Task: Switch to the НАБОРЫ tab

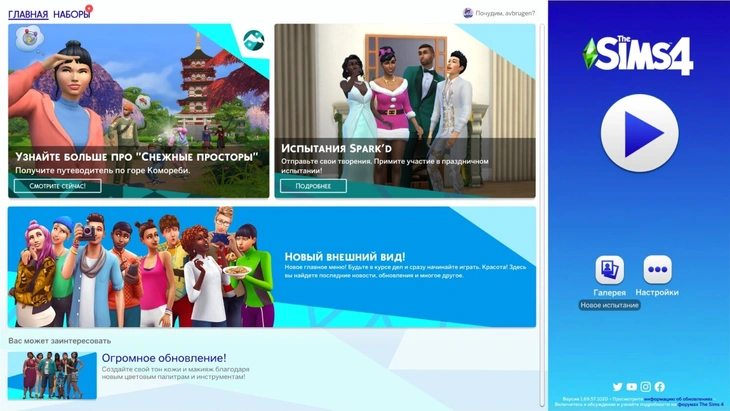Action: [x=71, y=14]
